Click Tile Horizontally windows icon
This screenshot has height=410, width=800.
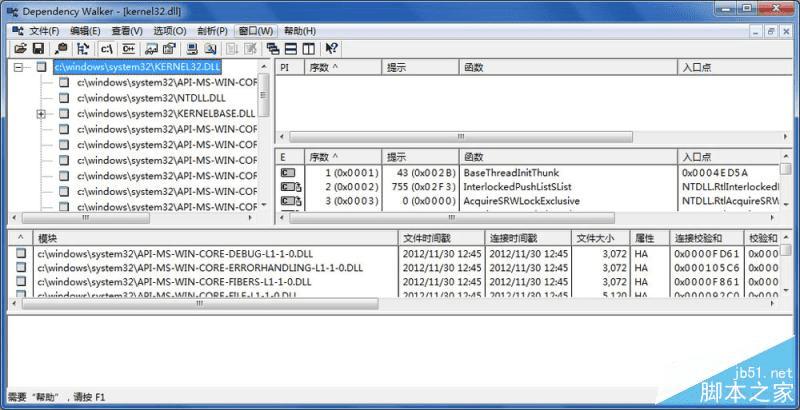click(290, 49)
